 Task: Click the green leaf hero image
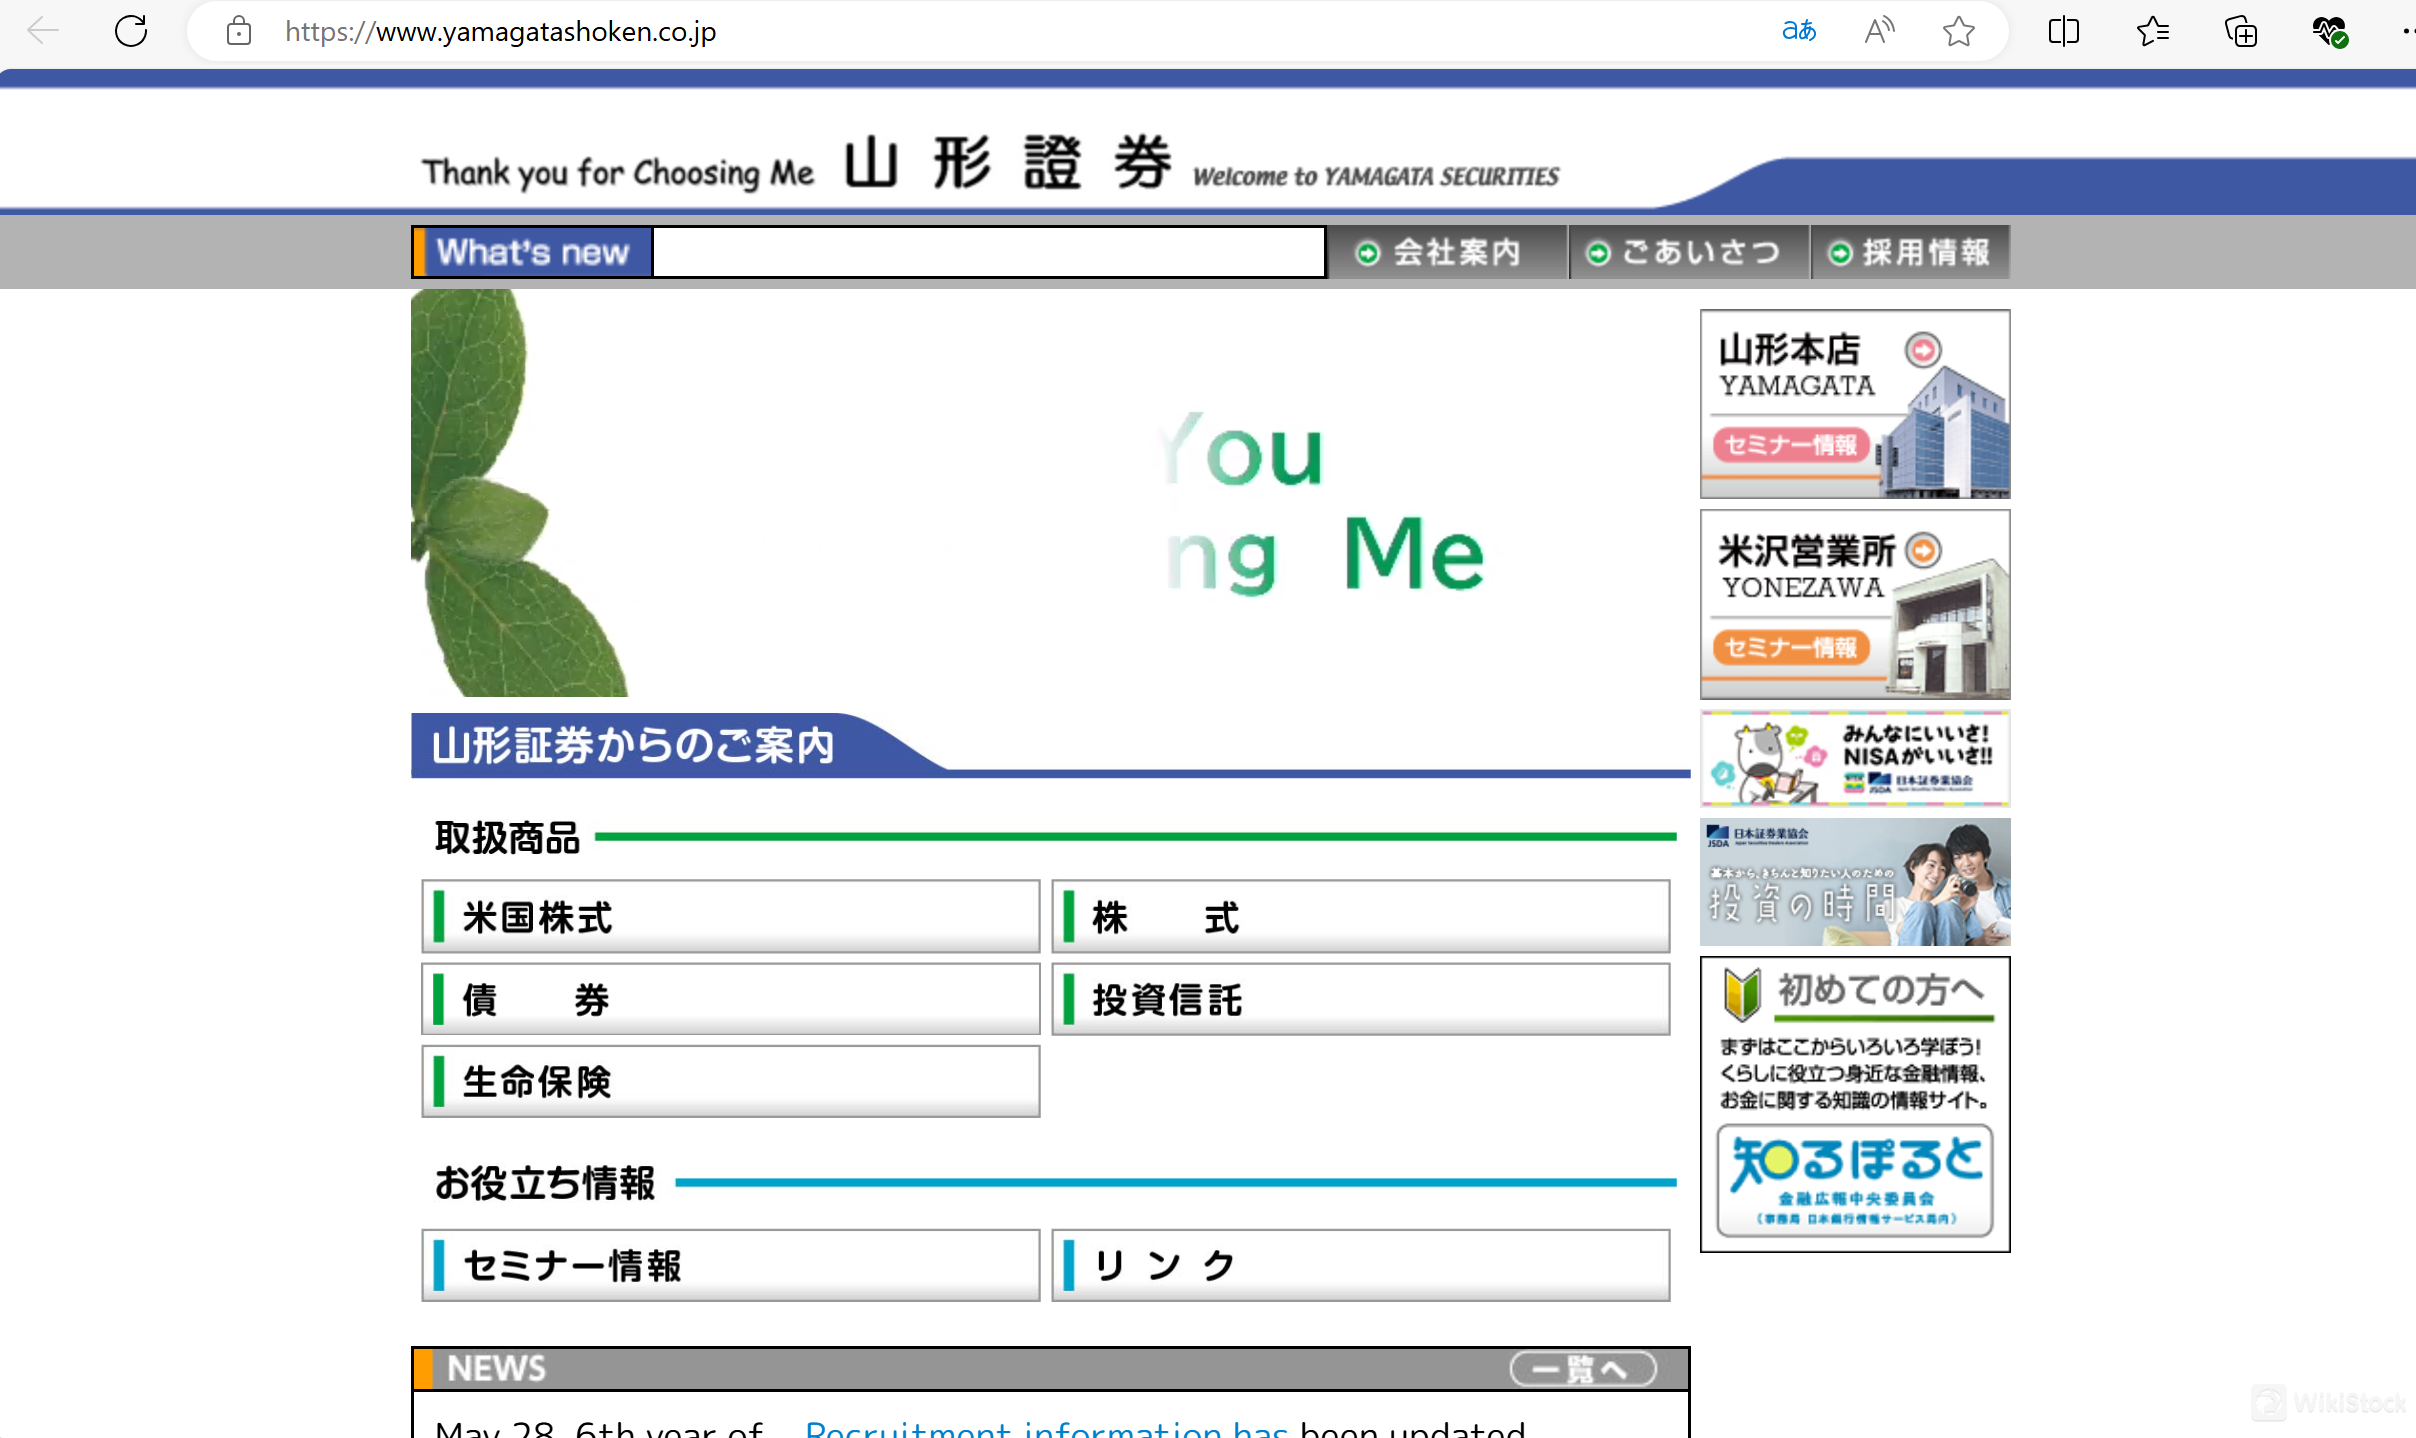(x=519, y=493)
